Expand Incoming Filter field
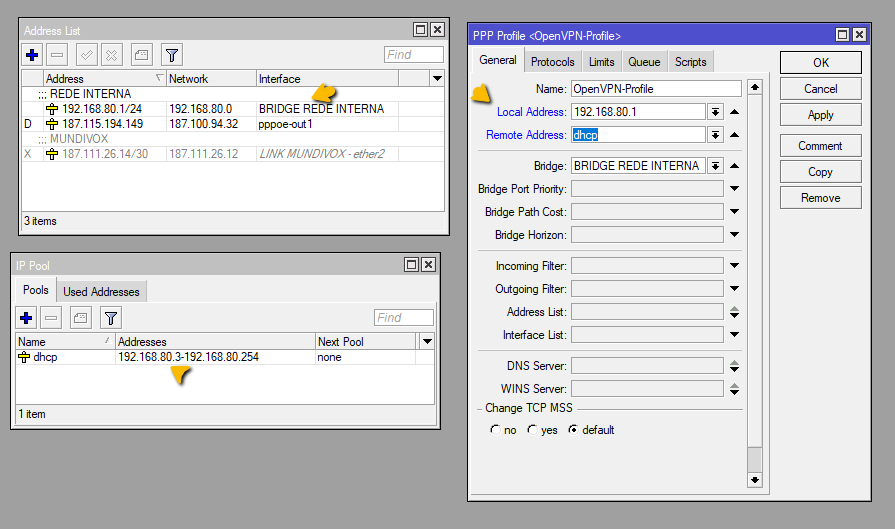This screenshot has height=529, width=895. tap(735, 265)
